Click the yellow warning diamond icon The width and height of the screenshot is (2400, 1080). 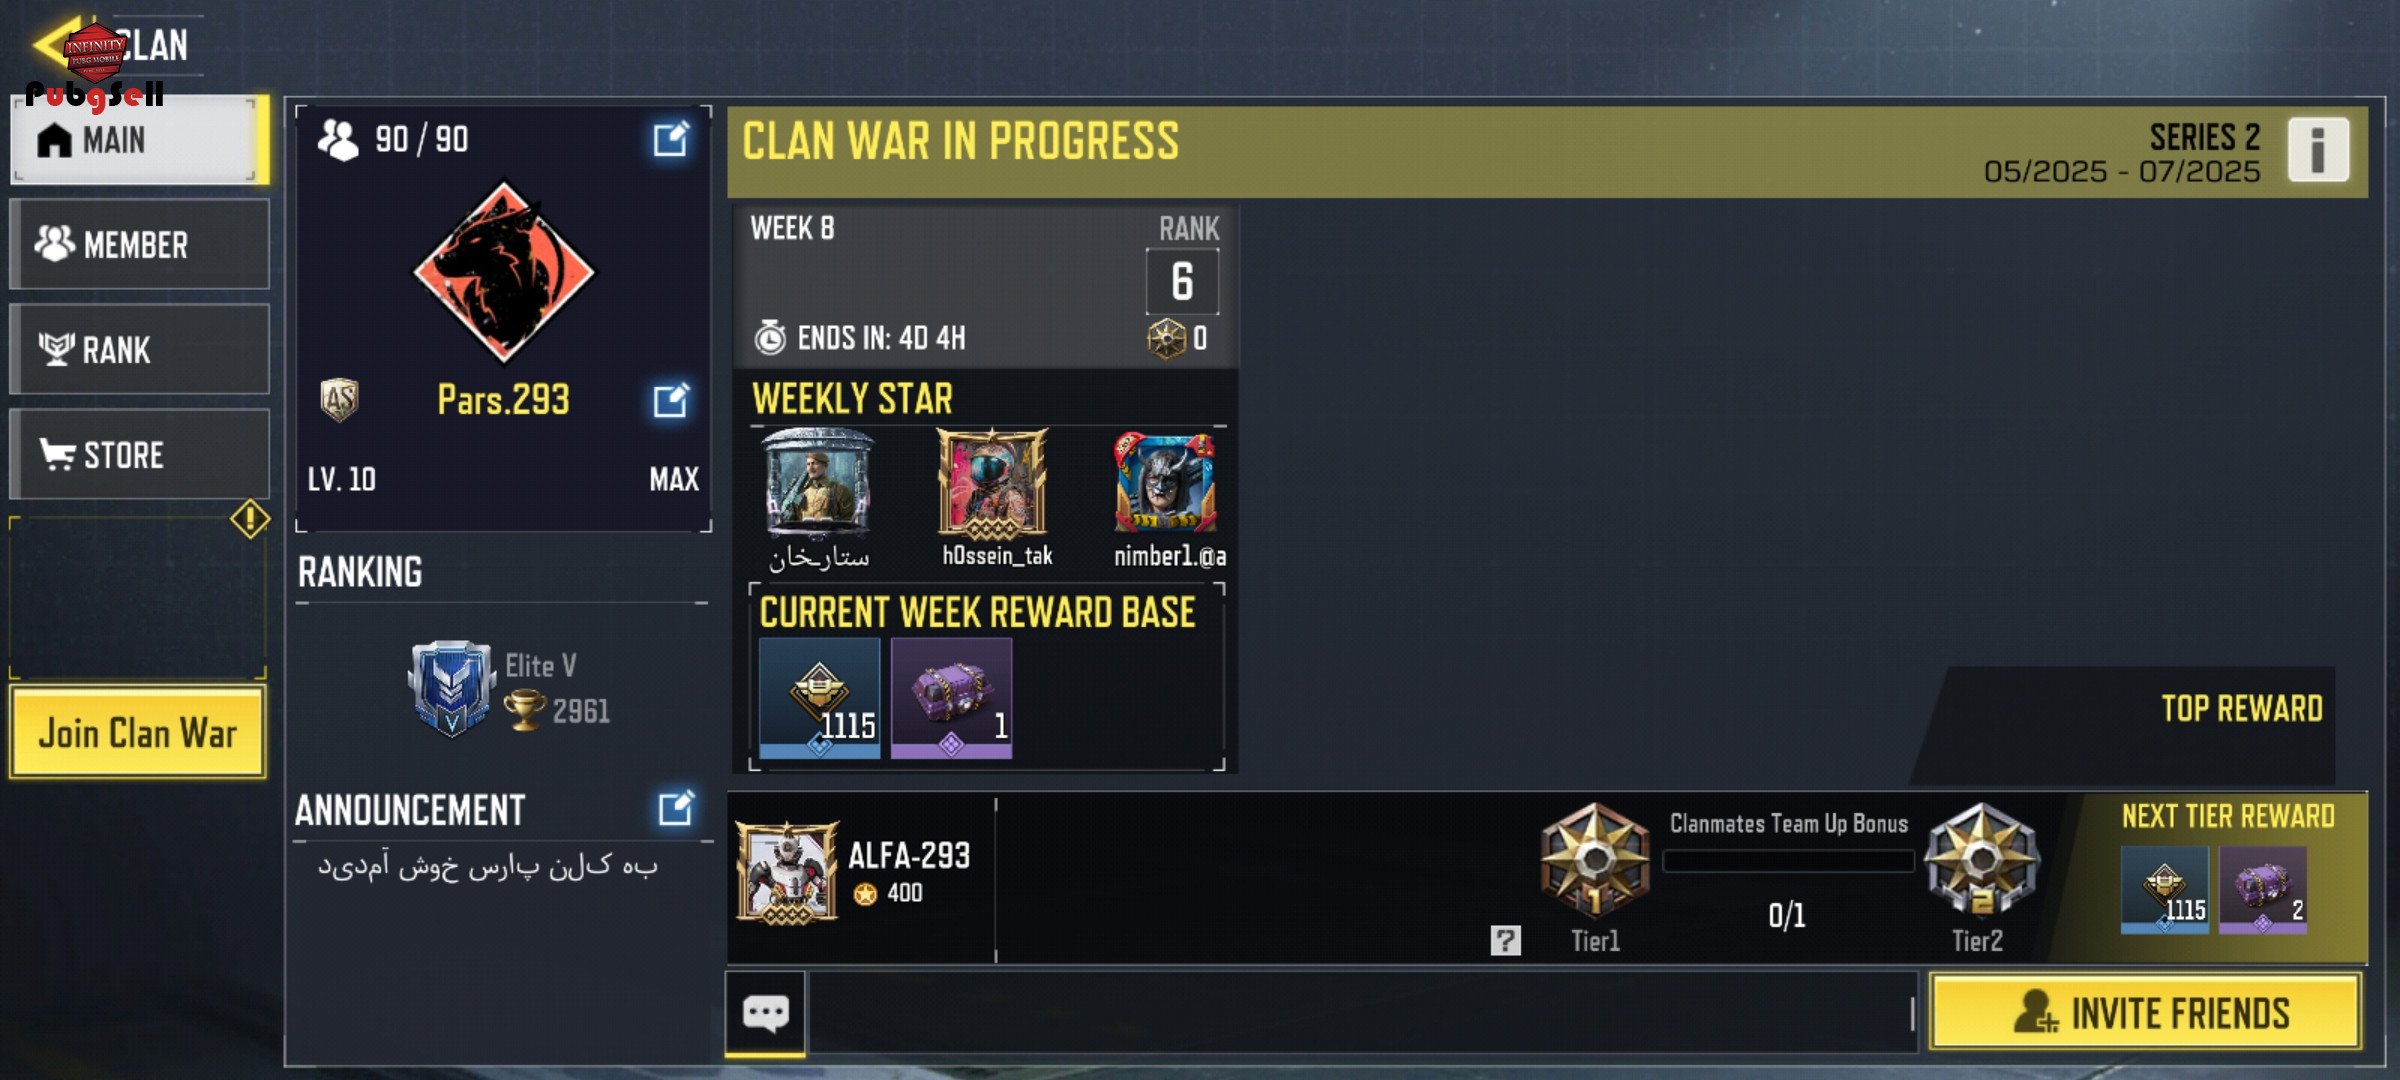click(249, 519)
